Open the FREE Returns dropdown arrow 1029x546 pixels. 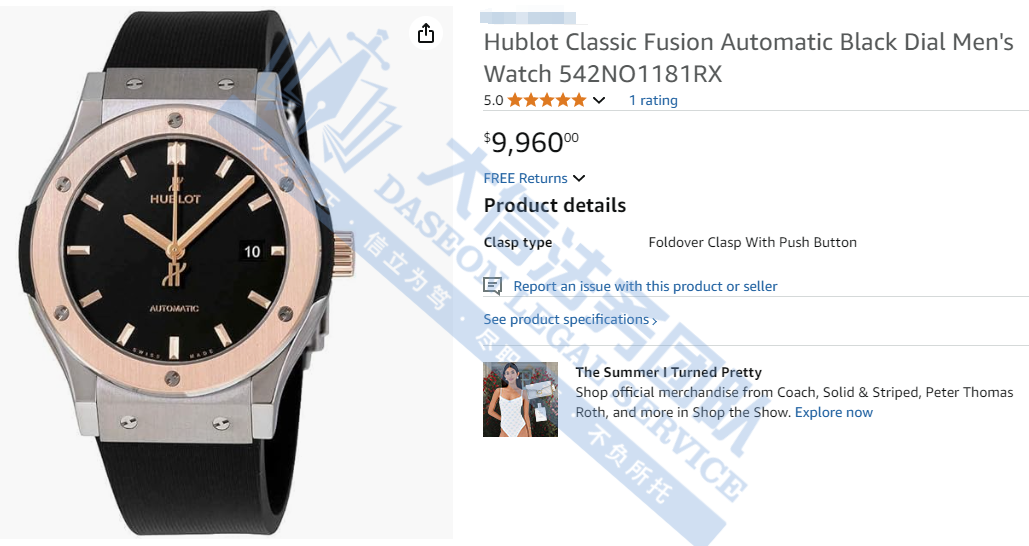pos(579,179)
